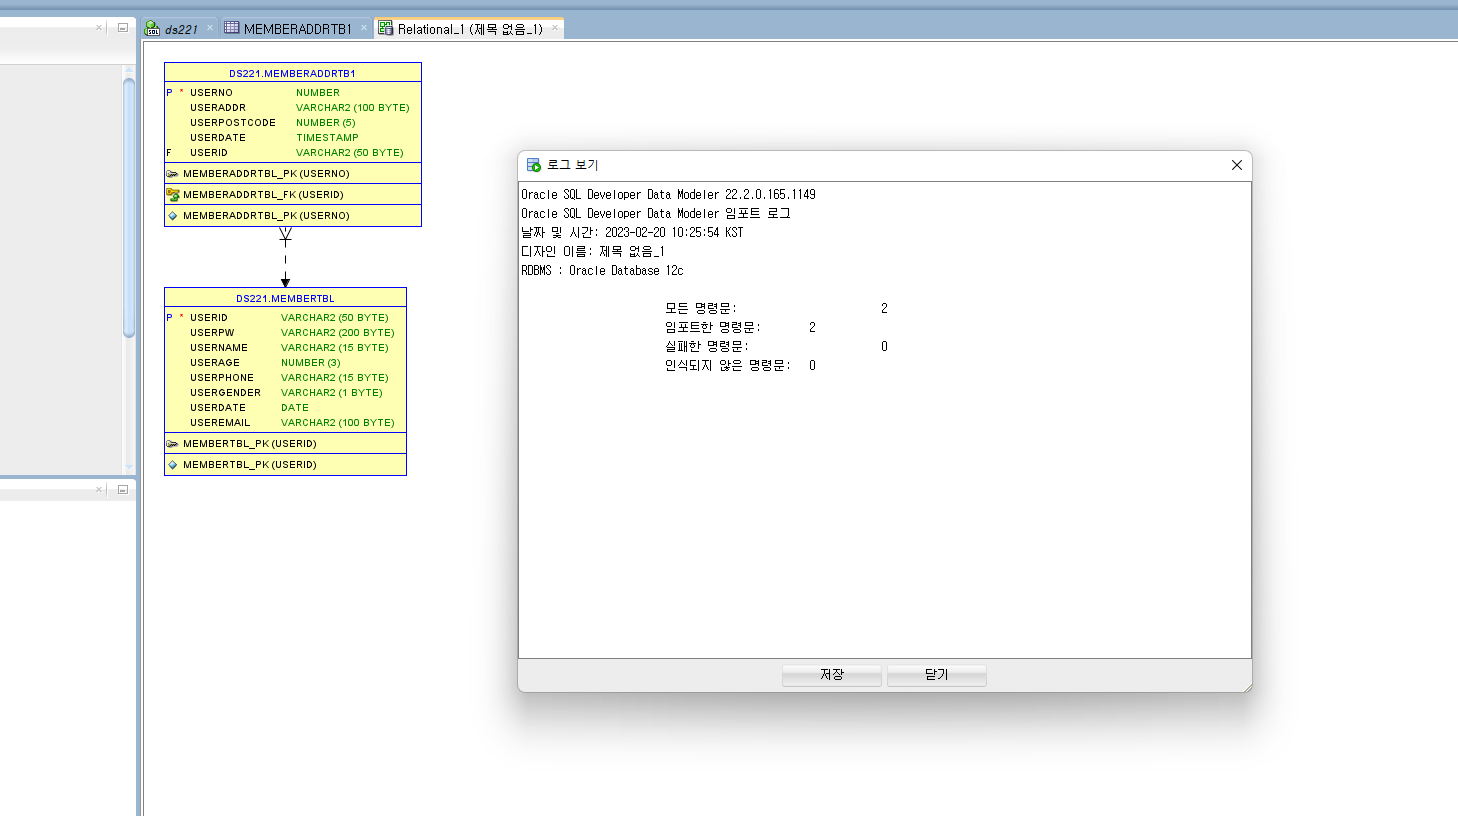
Task: Dismiss the log dialog with the 닫기 button
Action: [936, 675]
